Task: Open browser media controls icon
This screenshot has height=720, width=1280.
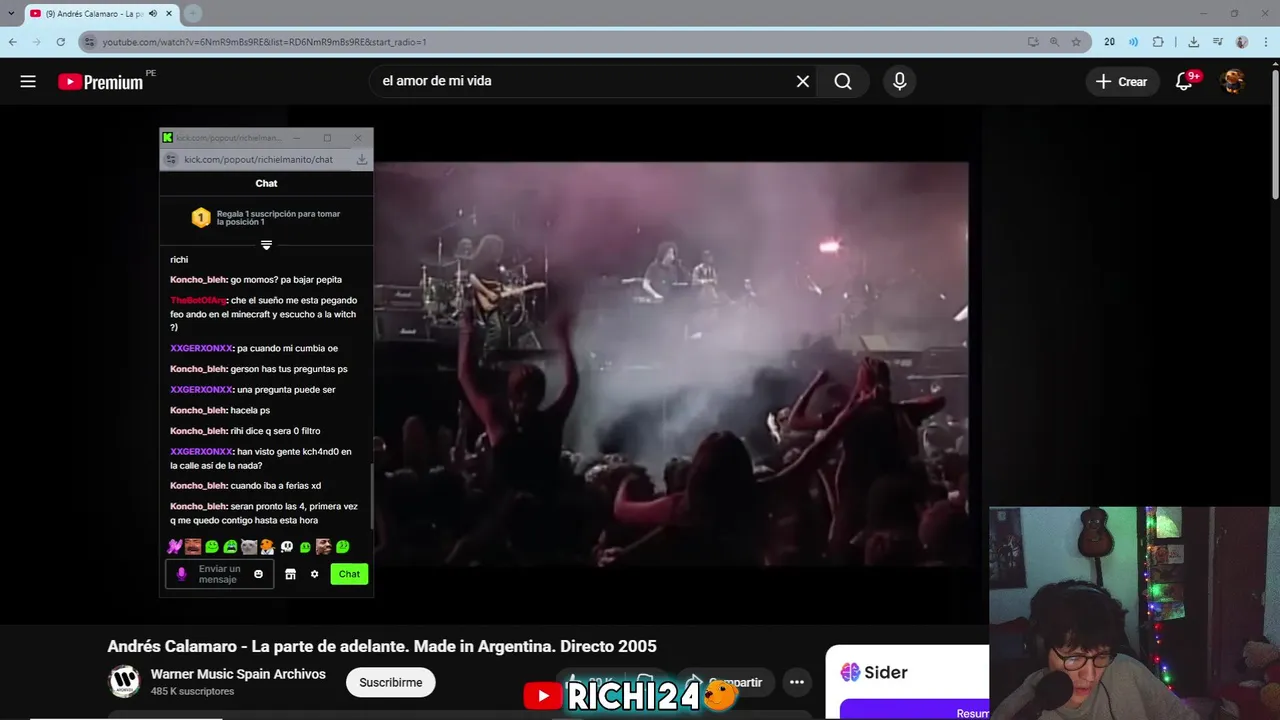Action: [x=1218, y=42]
